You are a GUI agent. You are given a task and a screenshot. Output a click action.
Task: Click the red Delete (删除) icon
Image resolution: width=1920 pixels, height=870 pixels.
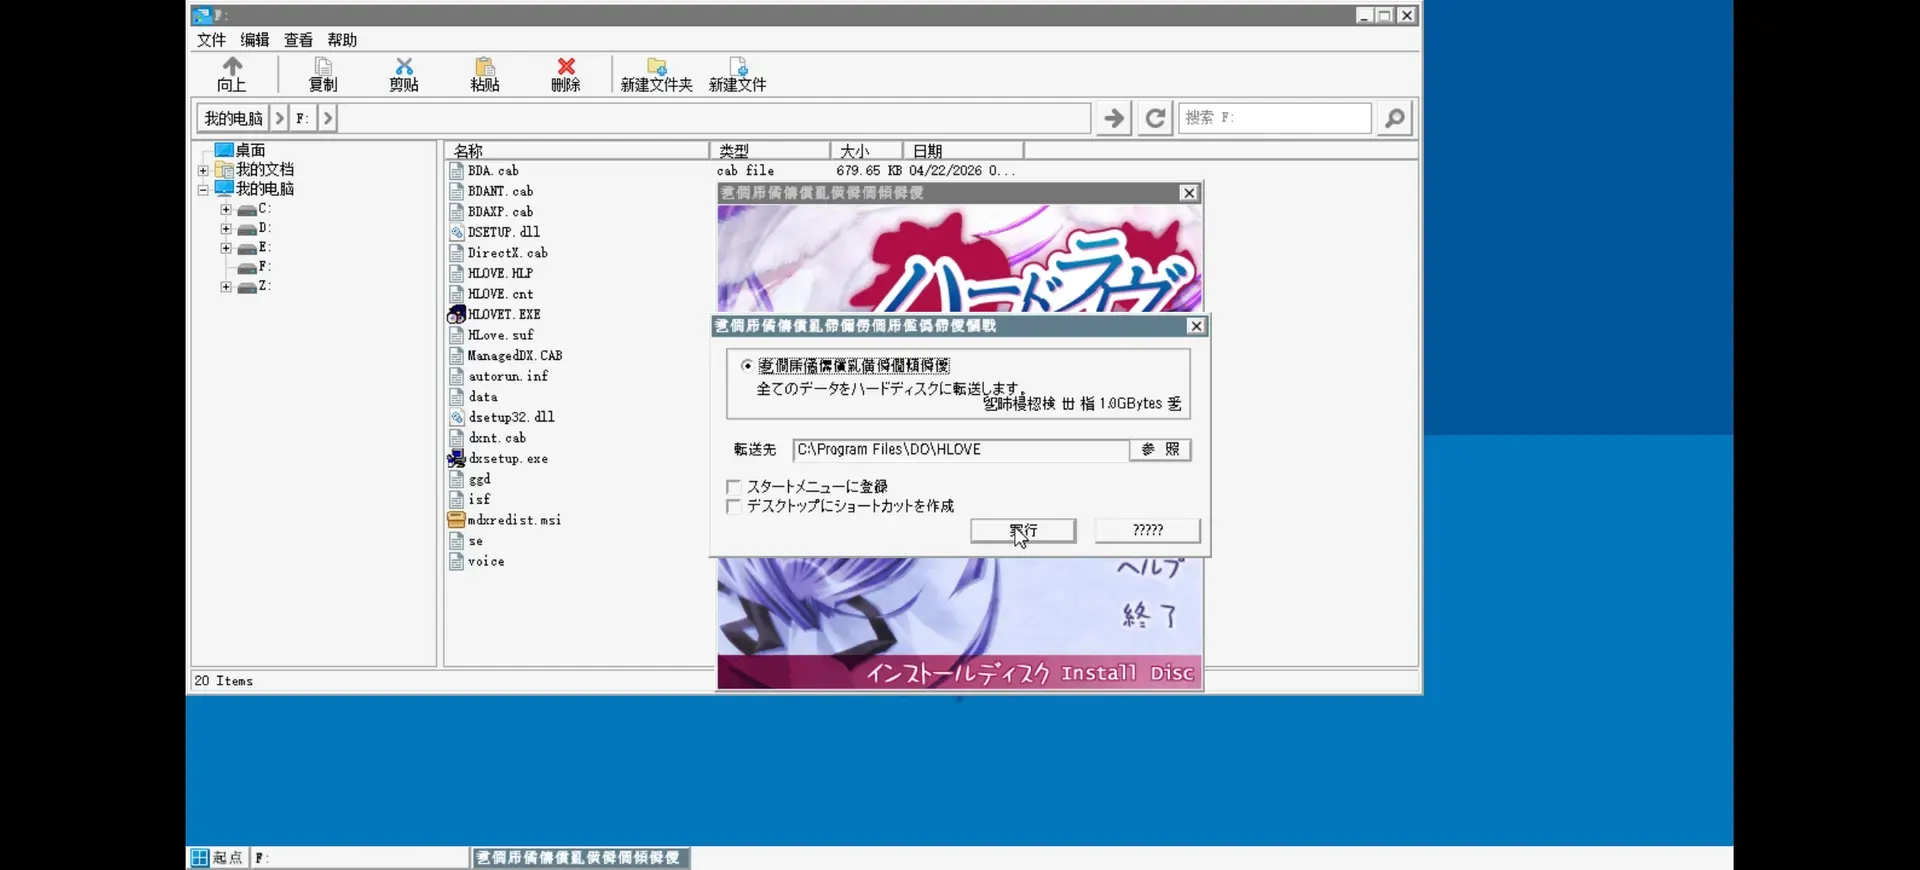tap(566, 66)
